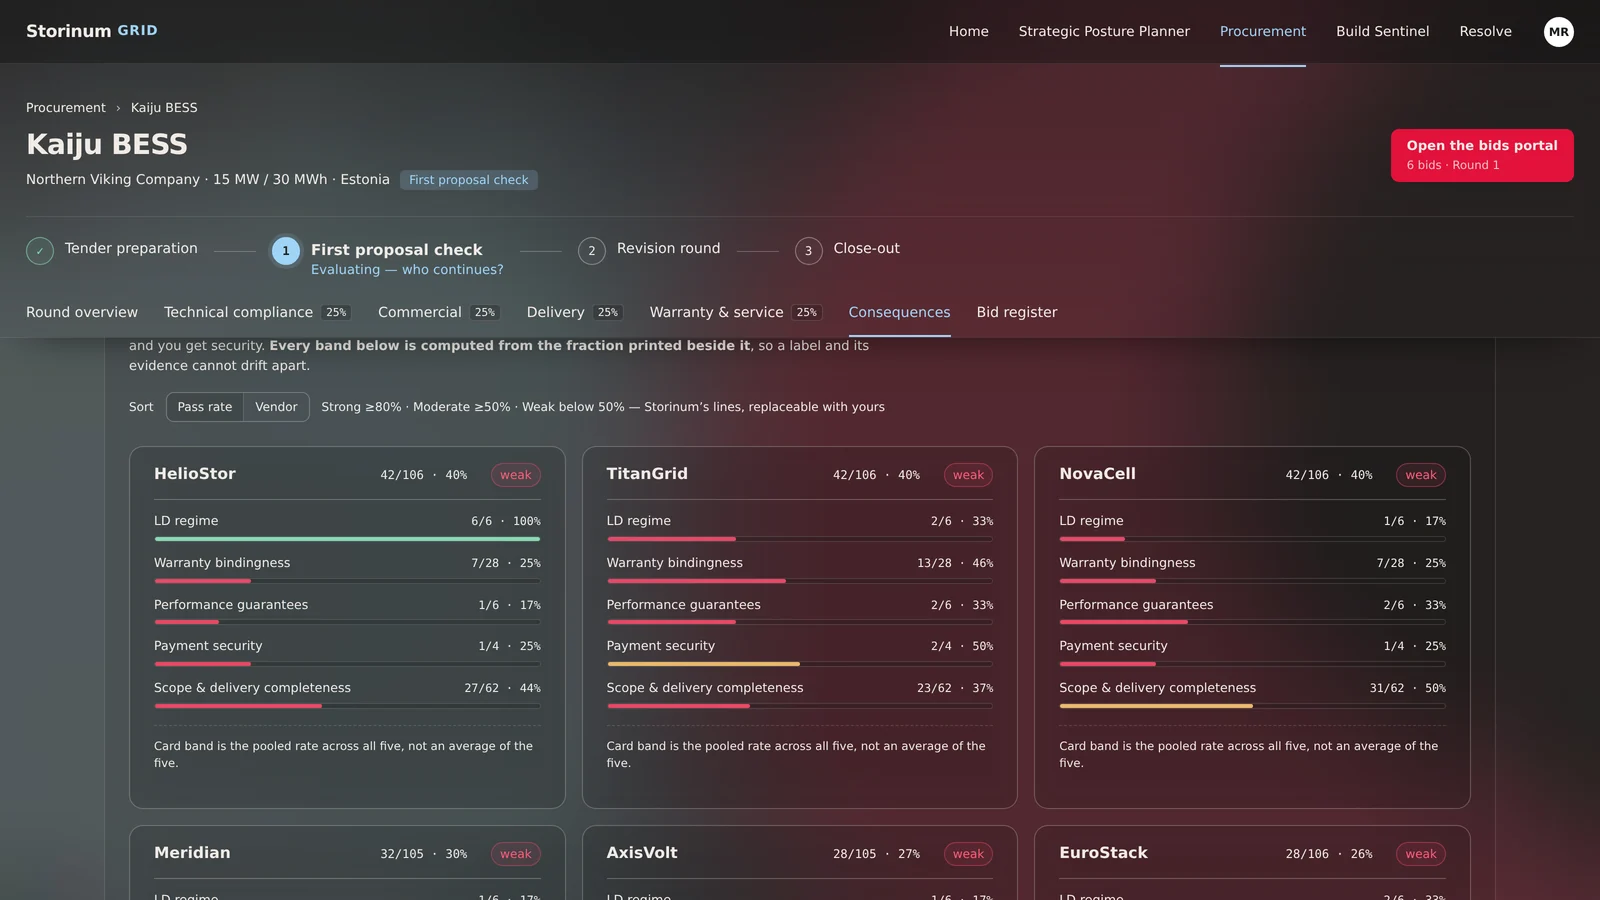This screenshot has height=900, width=1600.
Task: Switch to the Round overview tab
Action: coord(82,312)
